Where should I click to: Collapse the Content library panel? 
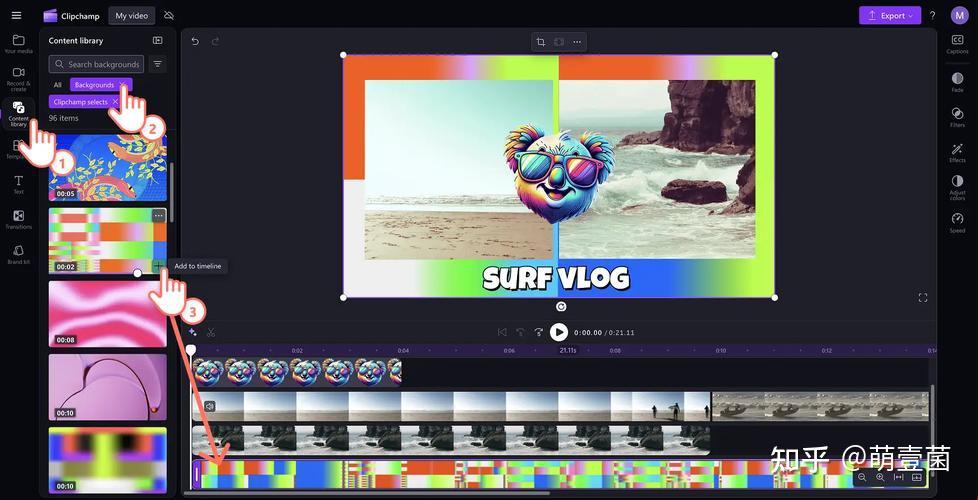click(x=158, y=41)
